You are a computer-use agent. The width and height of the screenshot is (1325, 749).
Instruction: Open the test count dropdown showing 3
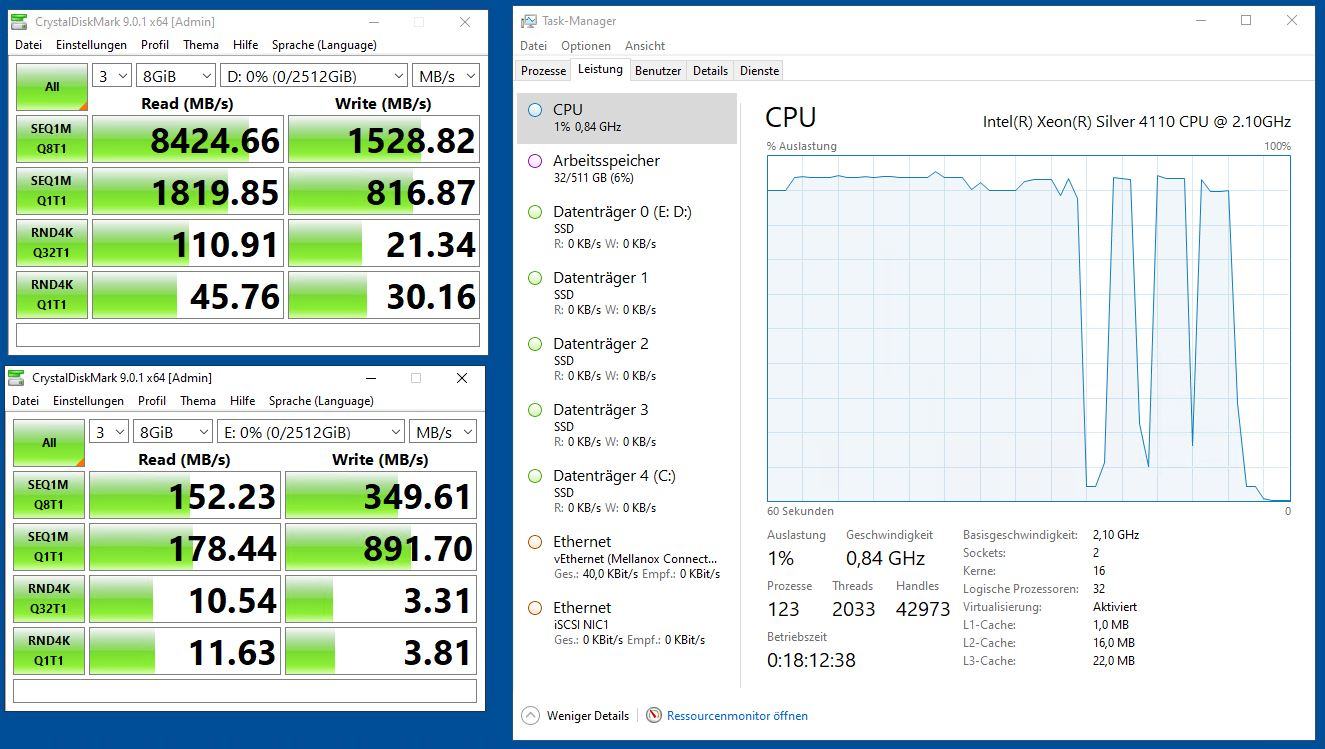point(111,75)
